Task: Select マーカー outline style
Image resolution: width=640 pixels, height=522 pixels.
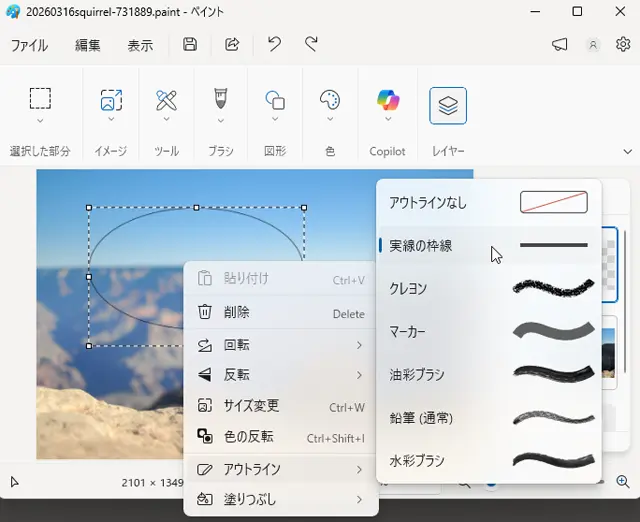Action: 489,331
